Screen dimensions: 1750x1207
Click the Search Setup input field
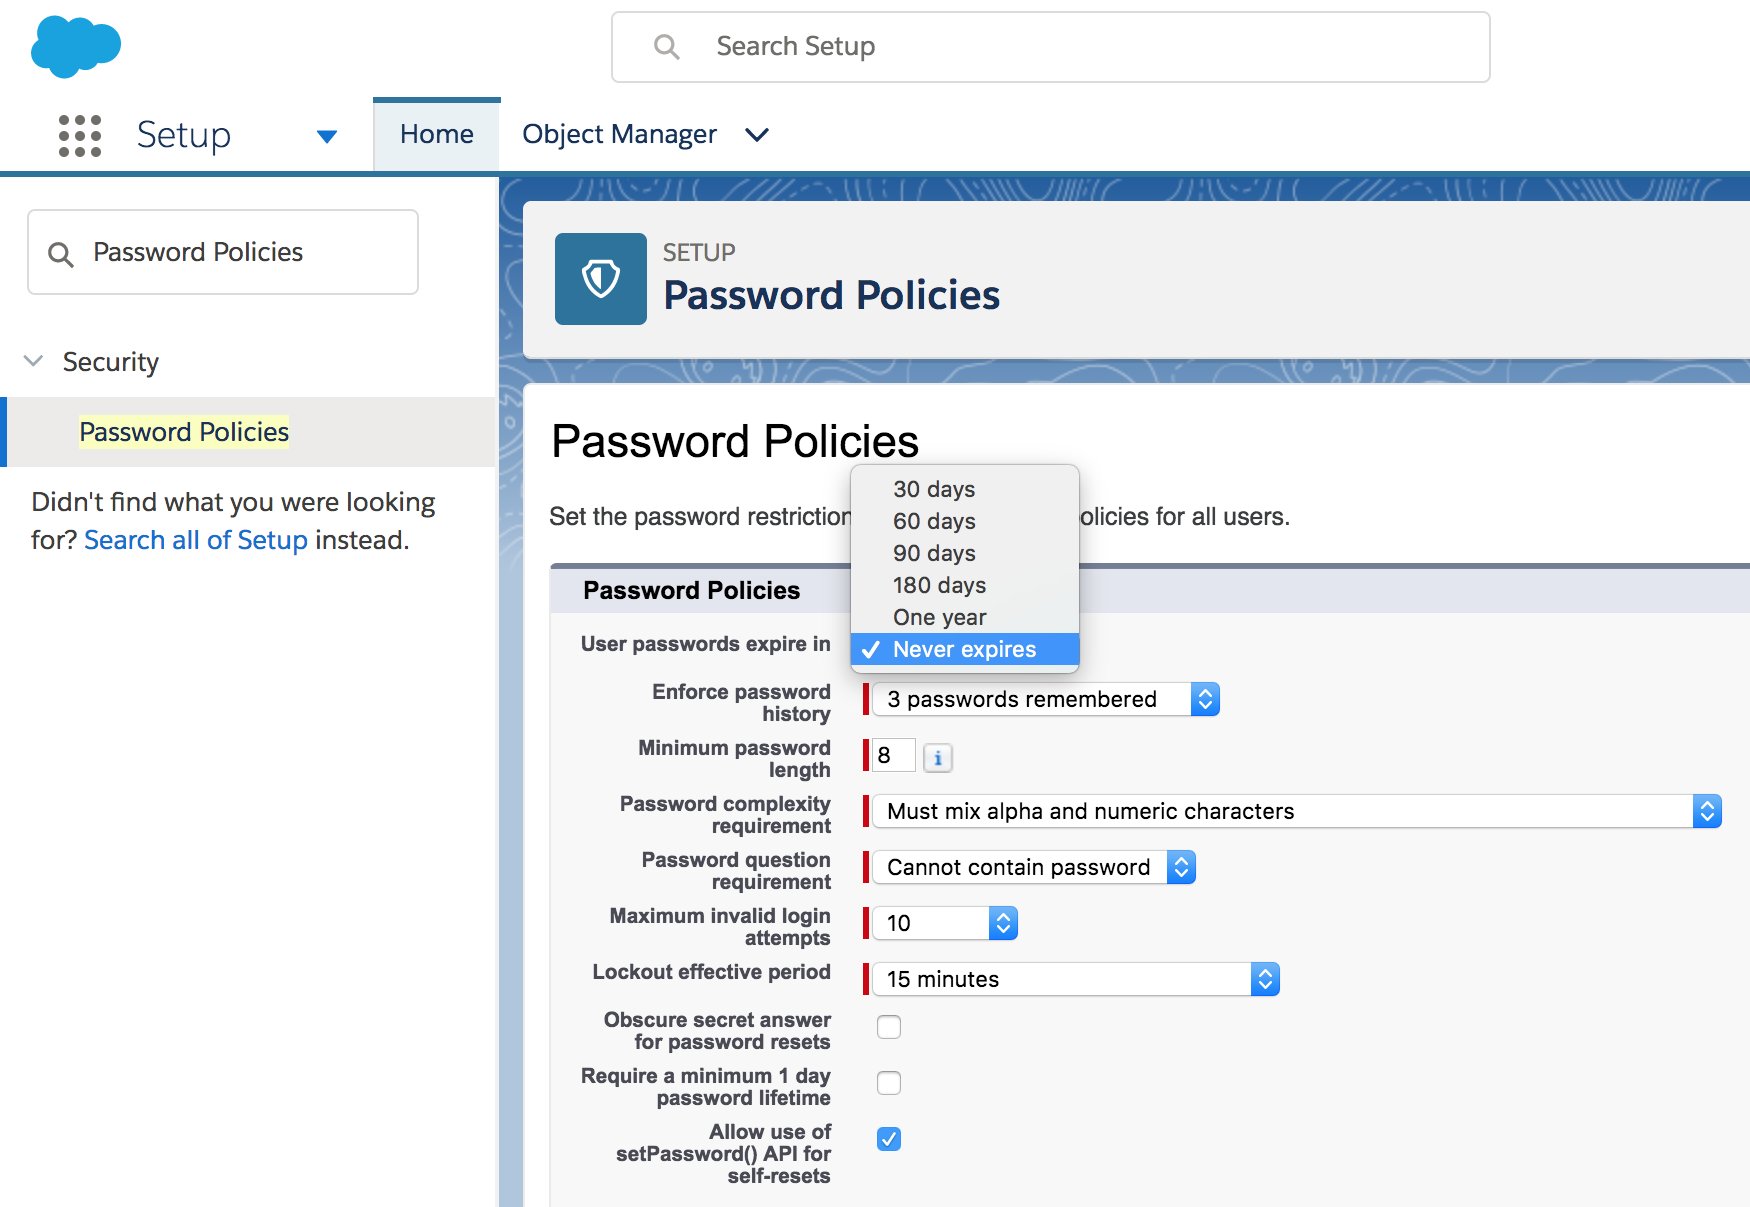pos(1051,47)
